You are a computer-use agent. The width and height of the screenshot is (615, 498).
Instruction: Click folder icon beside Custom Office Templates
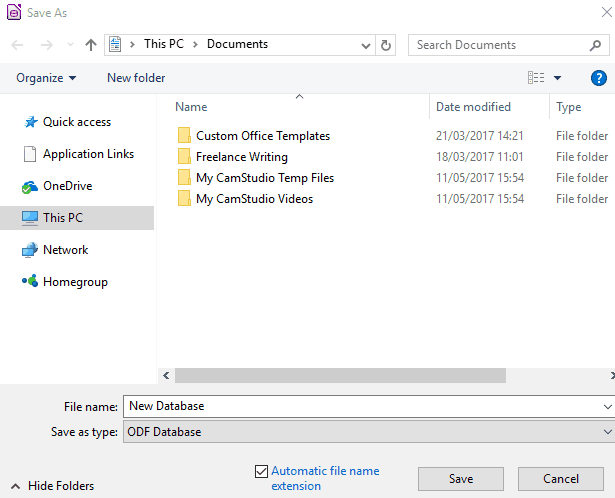pos(184,135)
